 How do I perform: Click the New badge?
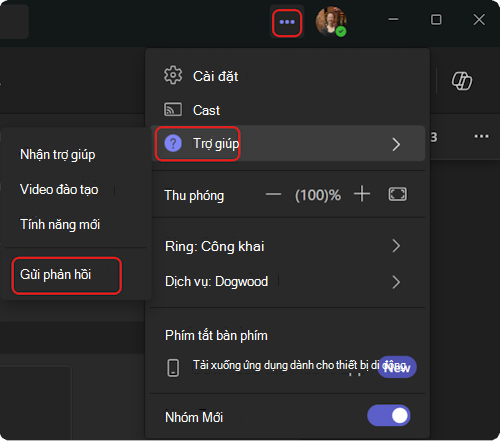click(397, 367)
